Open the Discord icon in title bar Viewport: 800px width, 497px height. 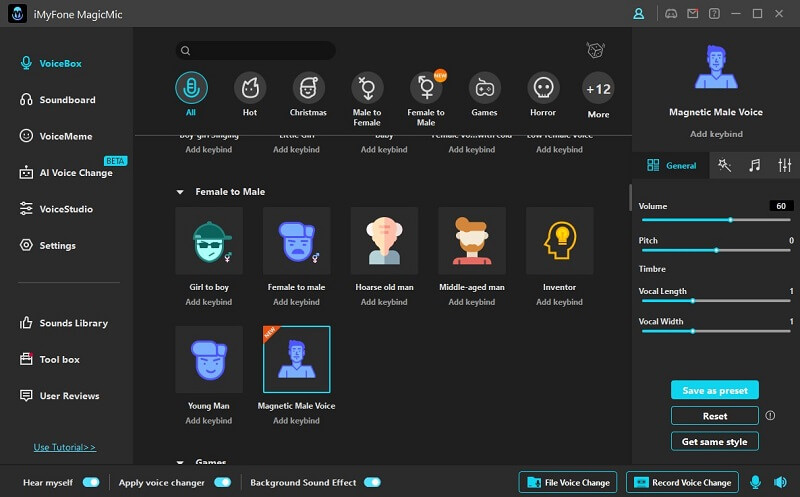[x=671, y=14]
